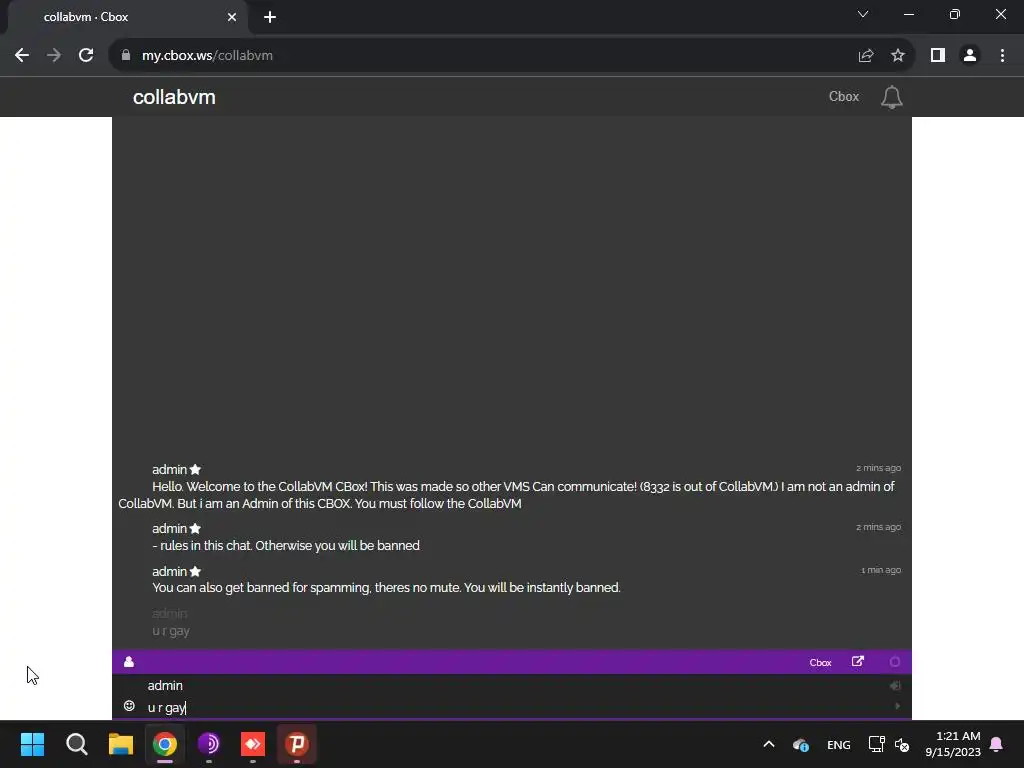Screen dimensions: 1024x768
Task: Send the message with the arrow button
Action: click(x=897, y=706)
